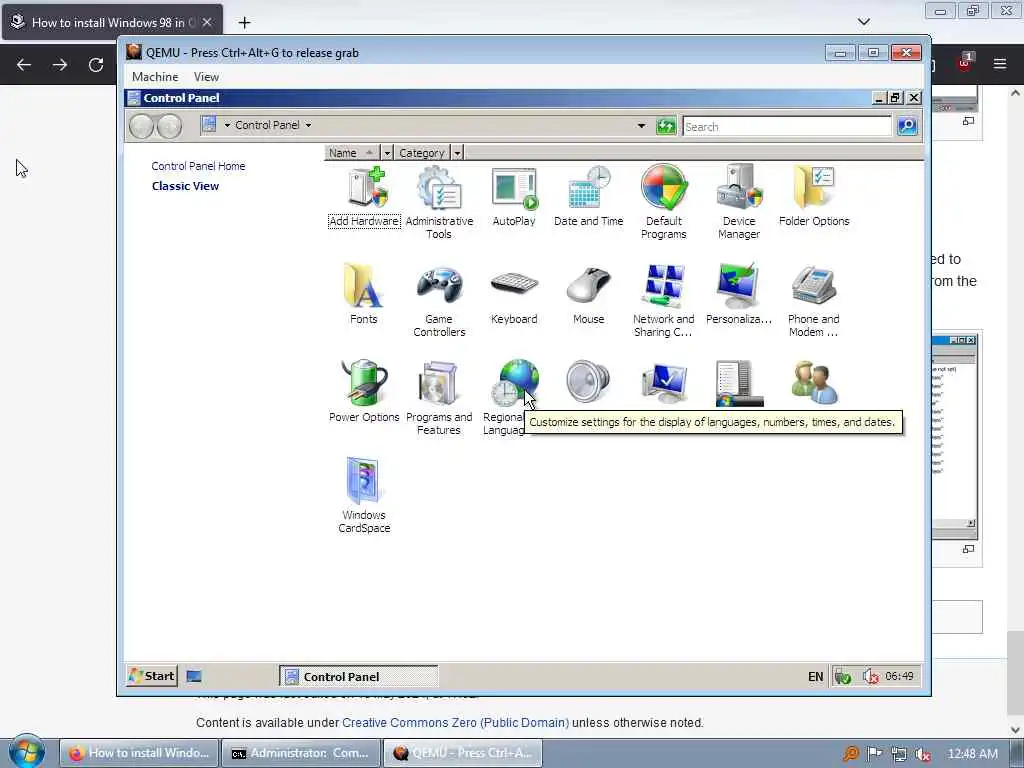This screenshot has height=768, width=1024.
Task: Expand the arrow after Control Panel breadcrumb
Action: 308,125
